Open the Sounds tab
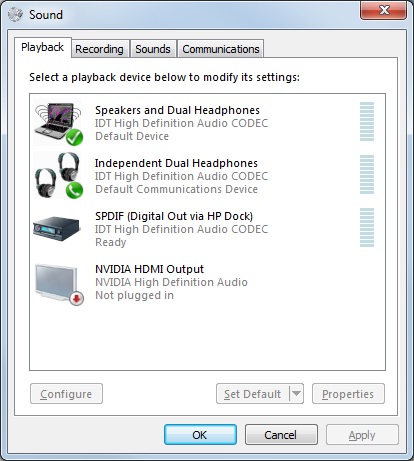Viewport: 414px width, 461px height. [x=153, y=49]
